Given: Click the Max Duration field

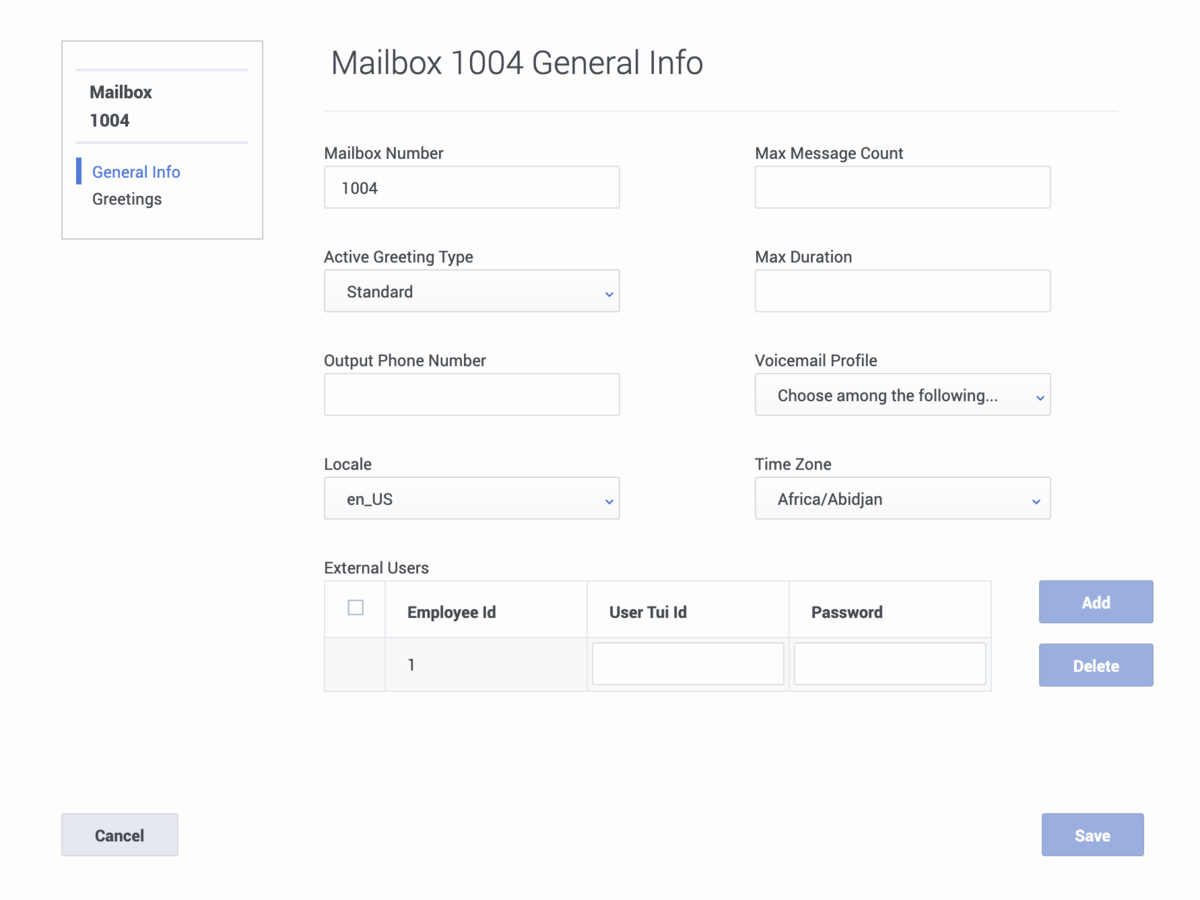Looking at the screenshot, I should (x=903, y=291).
